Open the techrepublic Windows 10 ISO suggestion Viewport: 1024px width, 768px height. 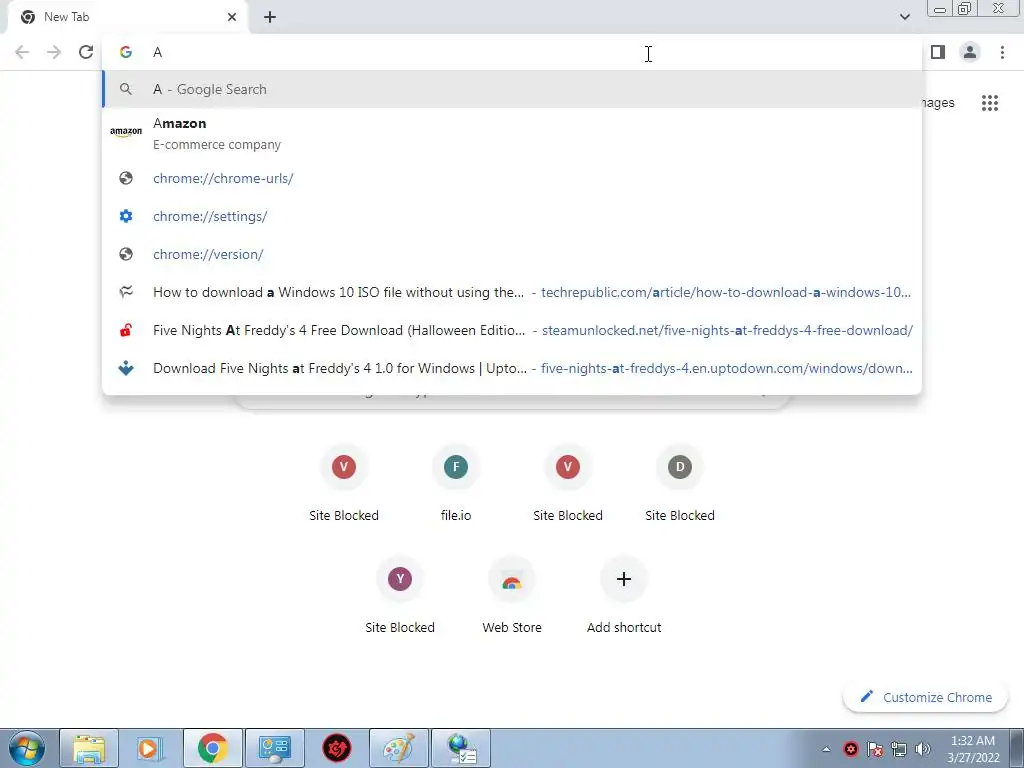point(512,292)
